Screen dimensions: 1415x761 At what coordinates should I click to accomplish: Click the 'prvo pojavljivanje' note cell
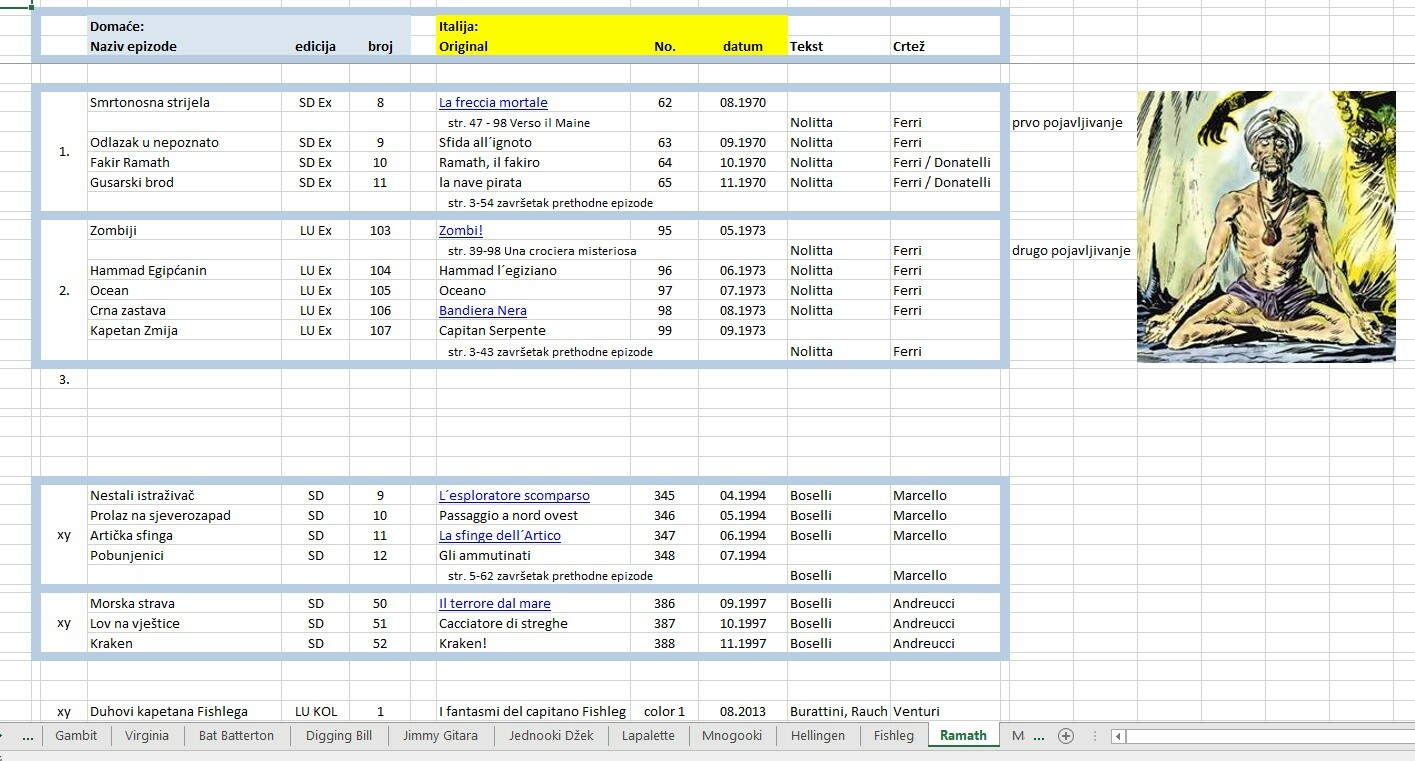click(1068, 123)
